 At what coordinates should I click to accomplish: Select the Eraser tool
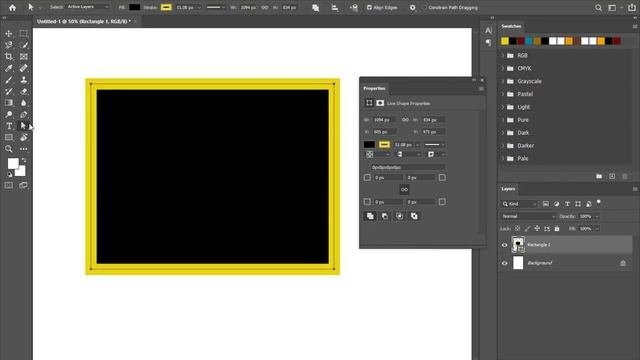[24, 91]
